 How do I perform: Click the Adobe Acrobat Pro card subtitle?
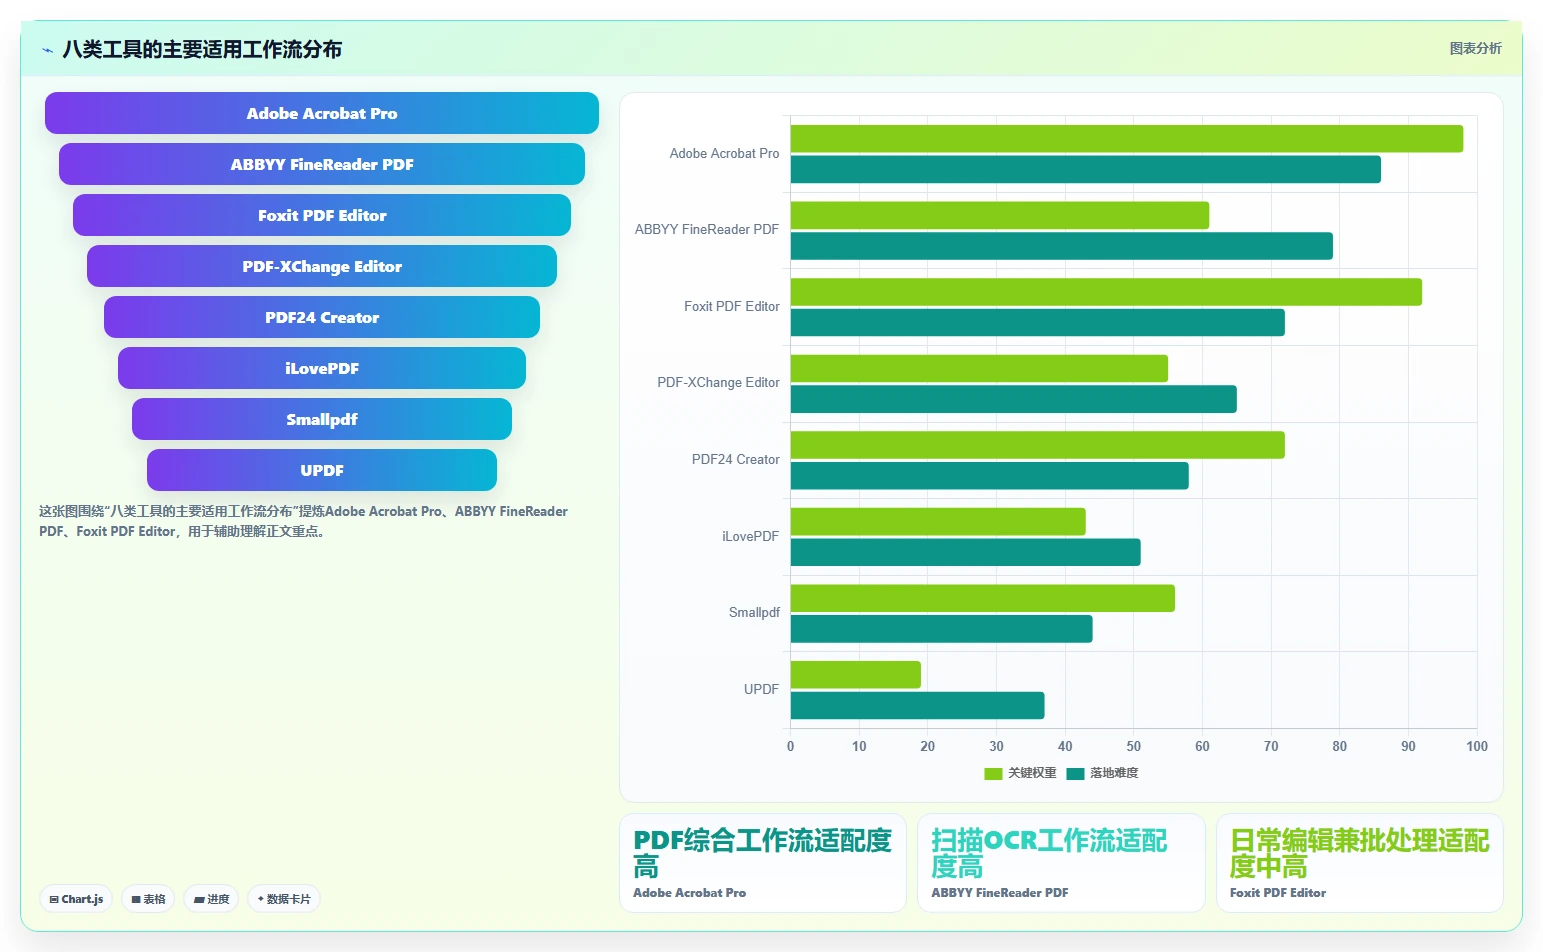tap(690, 893)
